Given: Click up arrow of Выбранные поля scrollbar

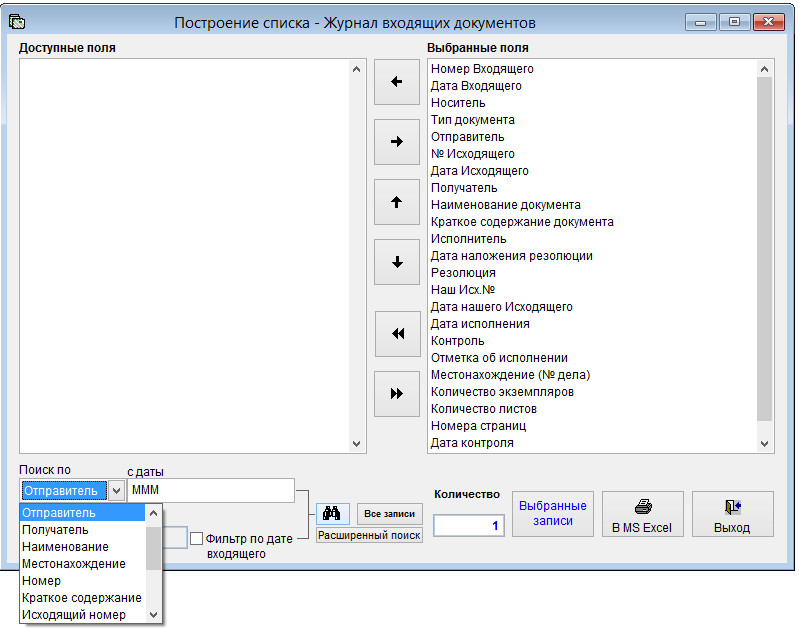Looking at the screenshot, I should (x=764, y=69).
